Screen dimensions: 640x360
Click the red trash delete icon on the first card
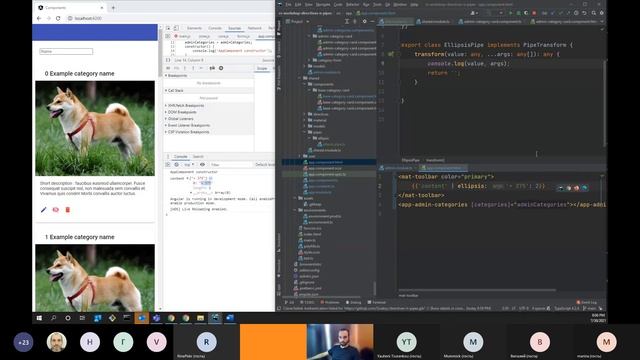click(68, 210)
